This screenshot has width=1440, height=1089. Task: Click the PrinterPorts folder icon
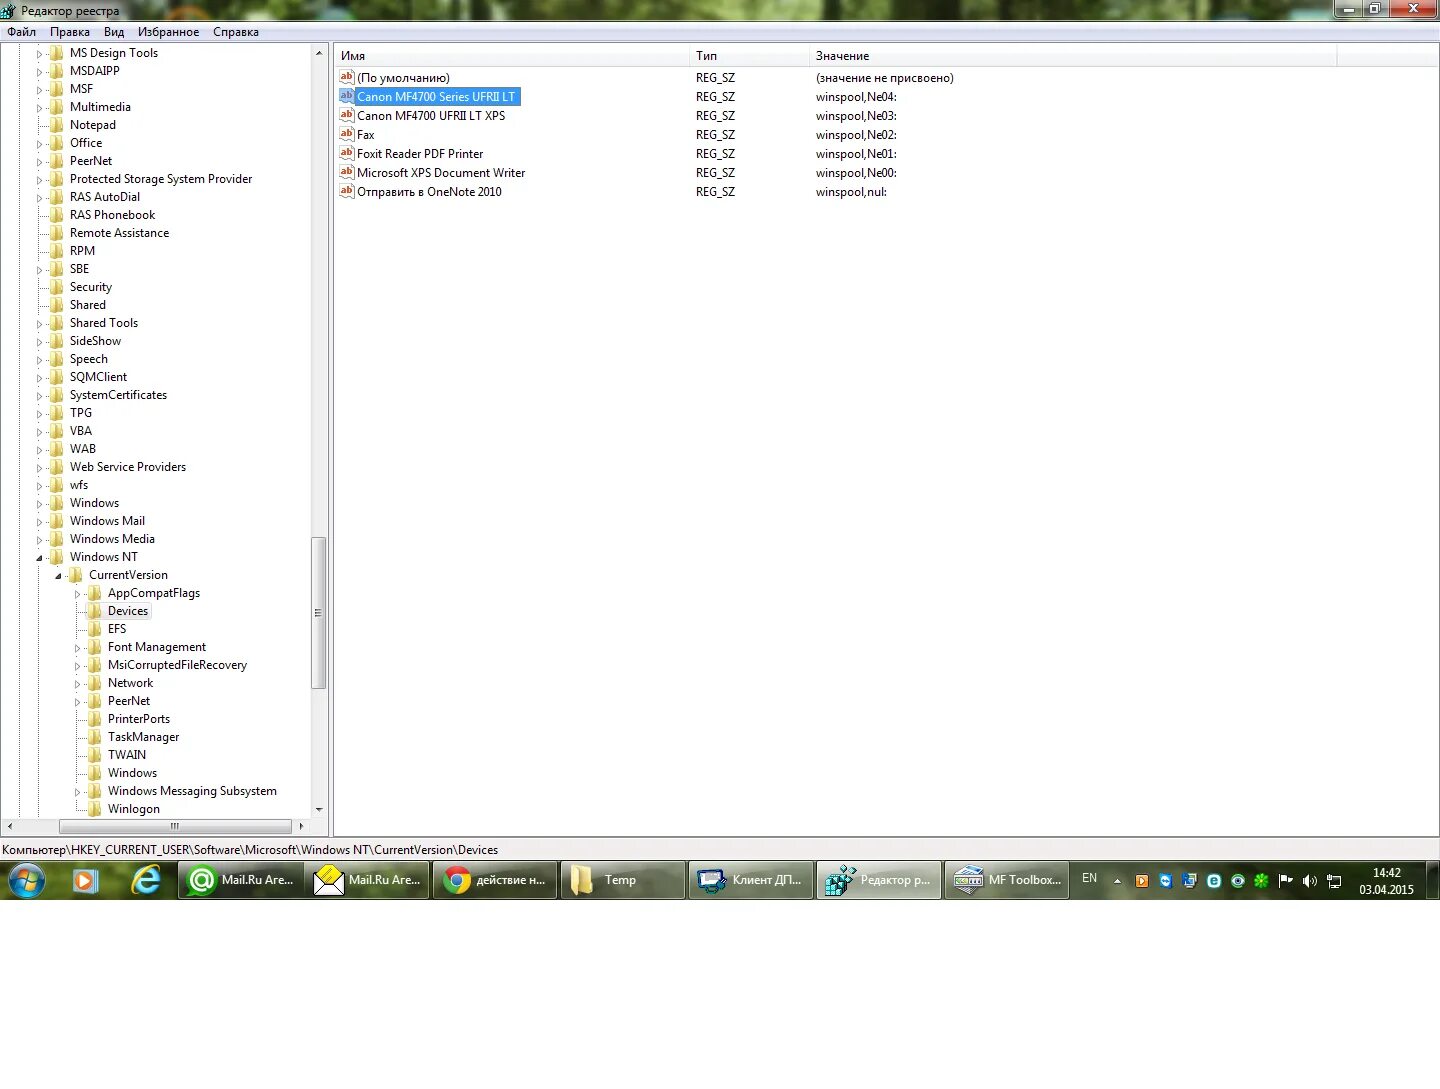95,719
